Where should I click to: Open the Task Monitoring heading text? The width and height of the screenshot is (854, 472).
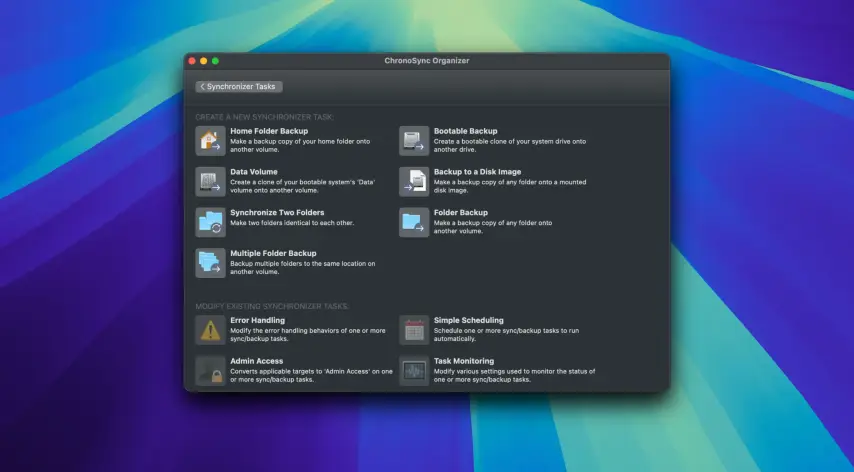coord(464,361)
